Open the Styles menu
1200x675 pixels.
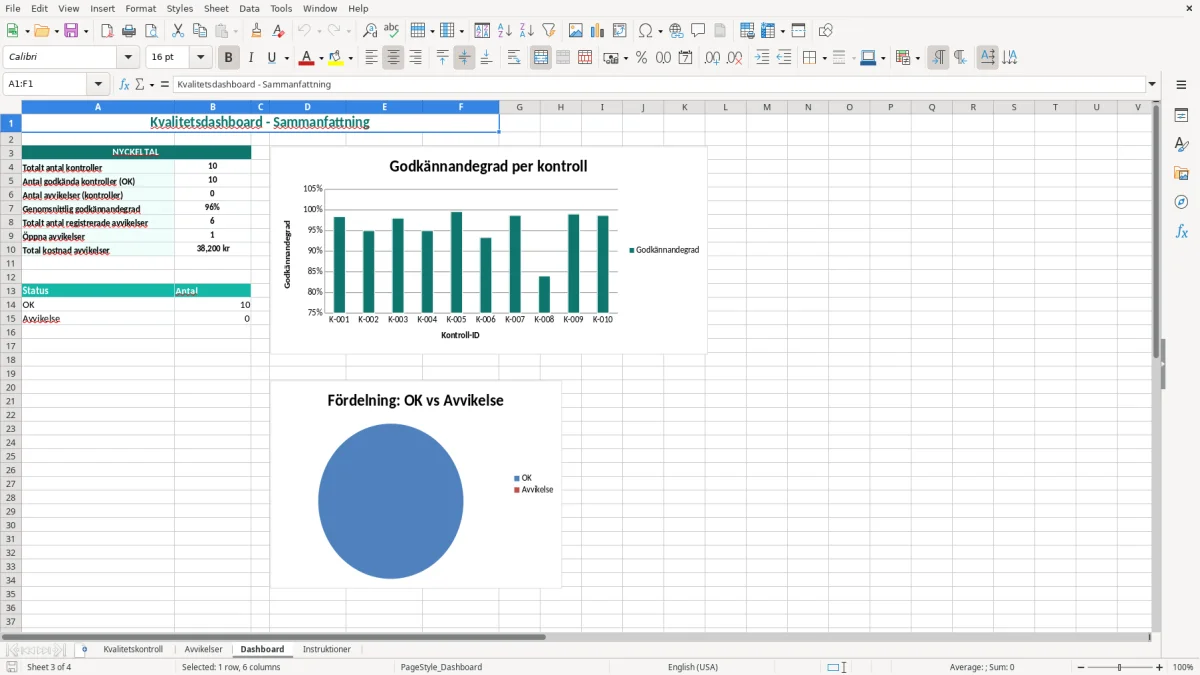180,8
